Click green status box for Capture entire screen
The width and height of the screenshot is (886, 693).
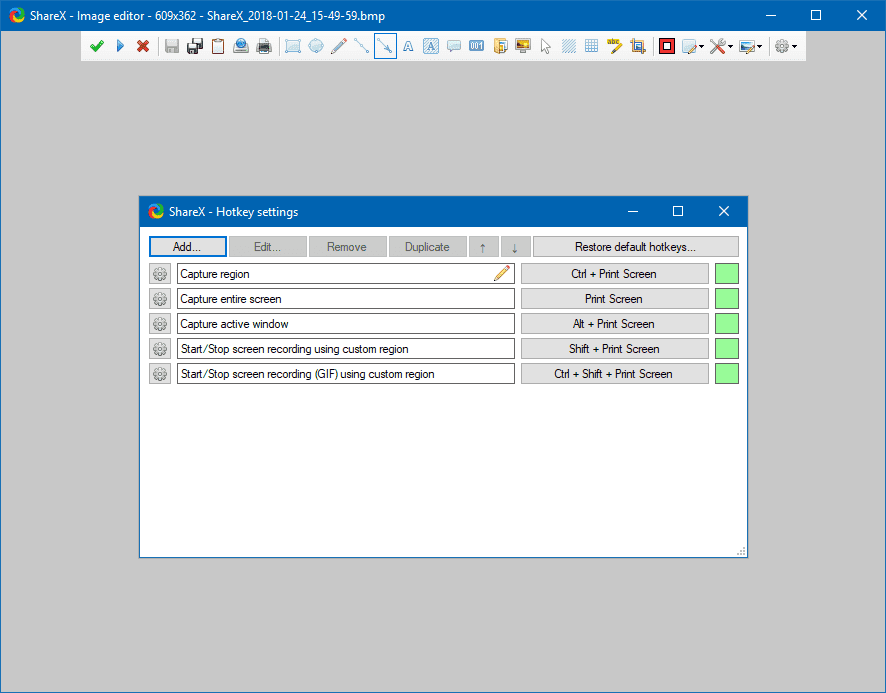click(x=727, y=298)
